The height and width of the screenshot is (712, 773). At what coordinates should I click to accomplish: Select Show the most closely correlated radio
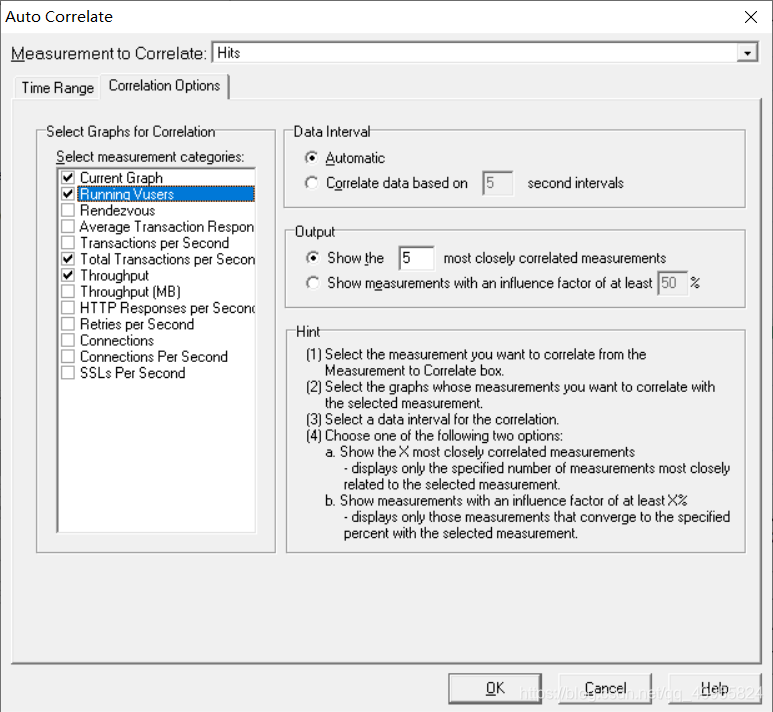click(313, 258)
